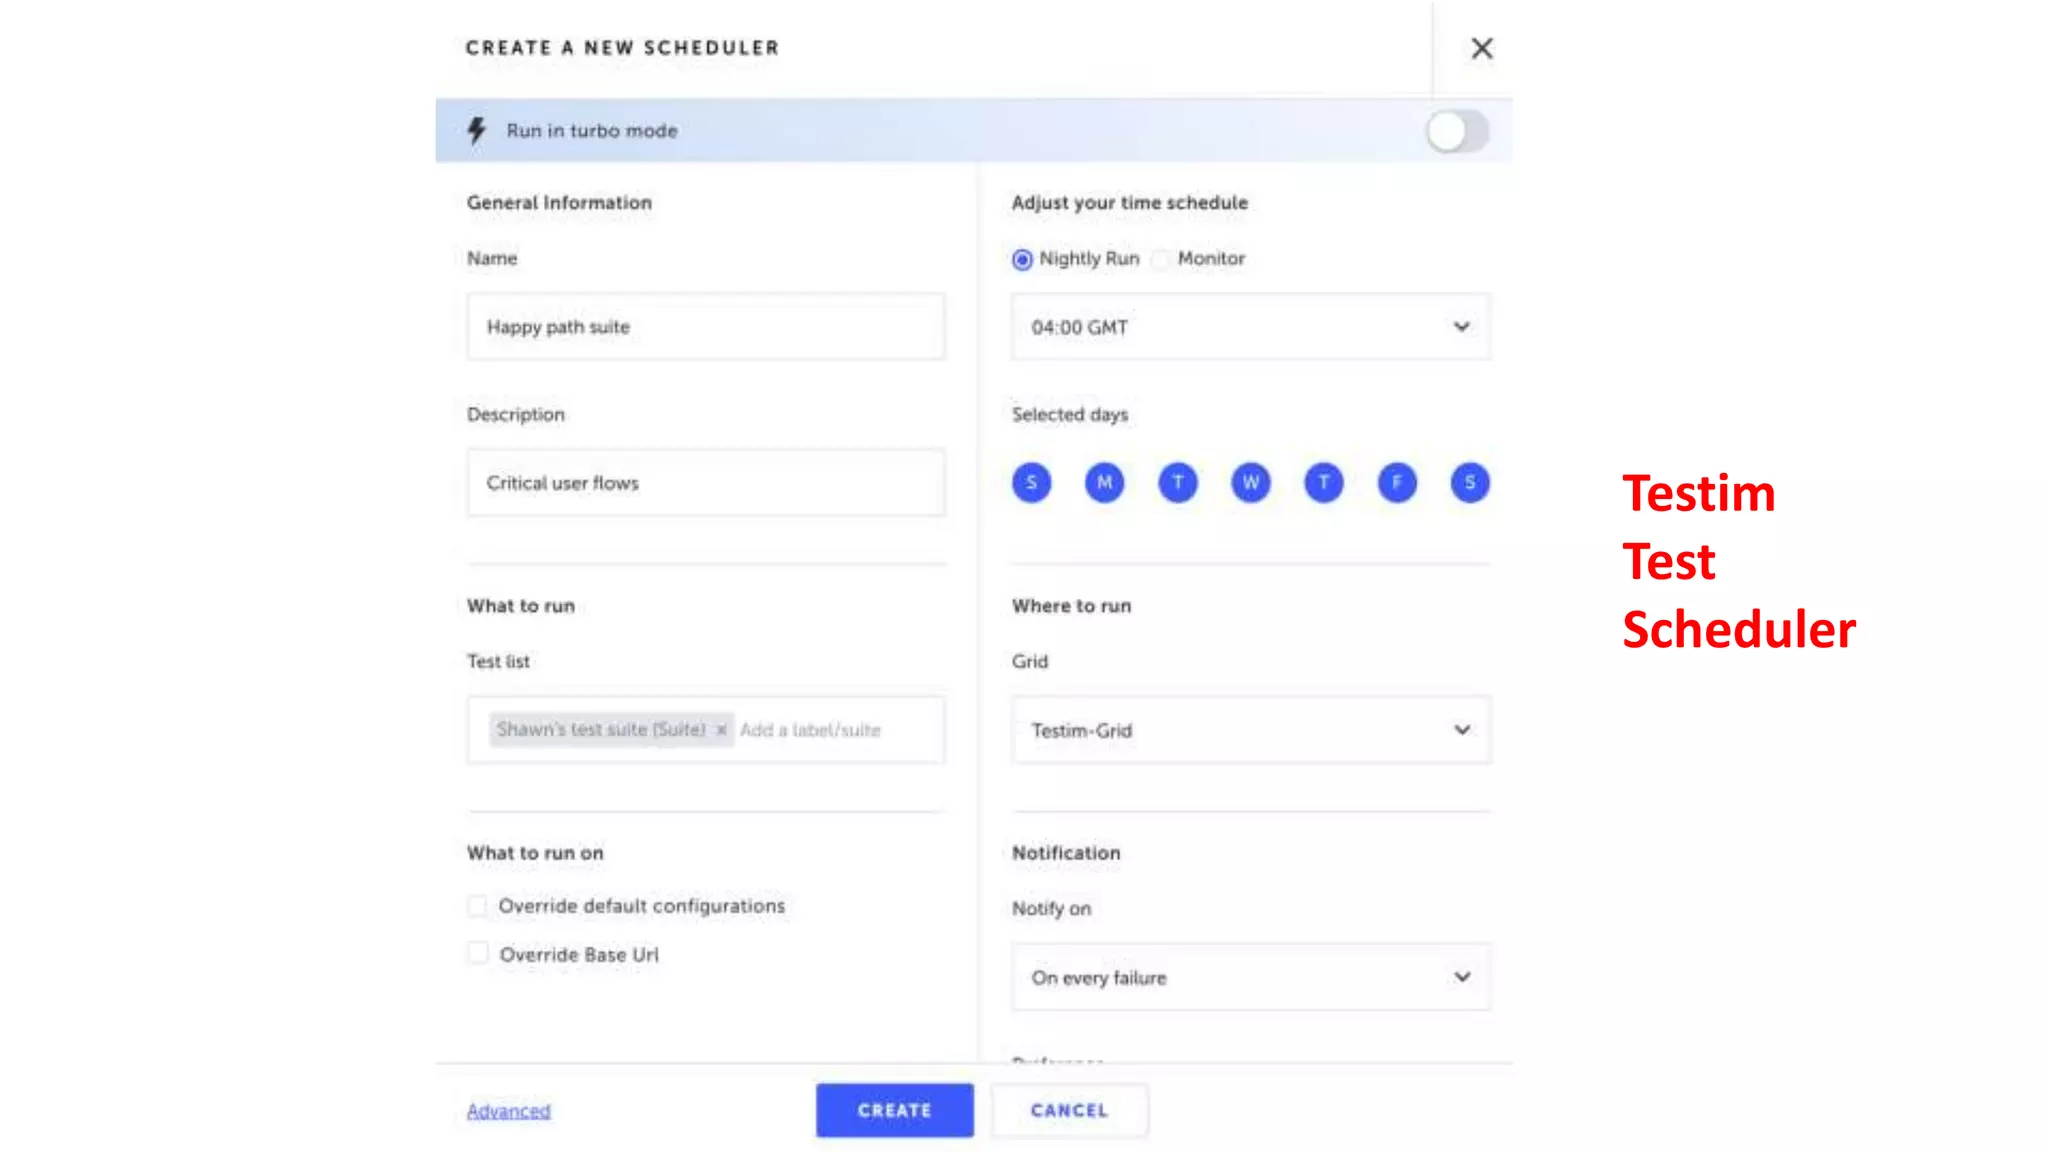
Task: Open the 04:00 GMT time dropdown
Action: (1250, 327)
